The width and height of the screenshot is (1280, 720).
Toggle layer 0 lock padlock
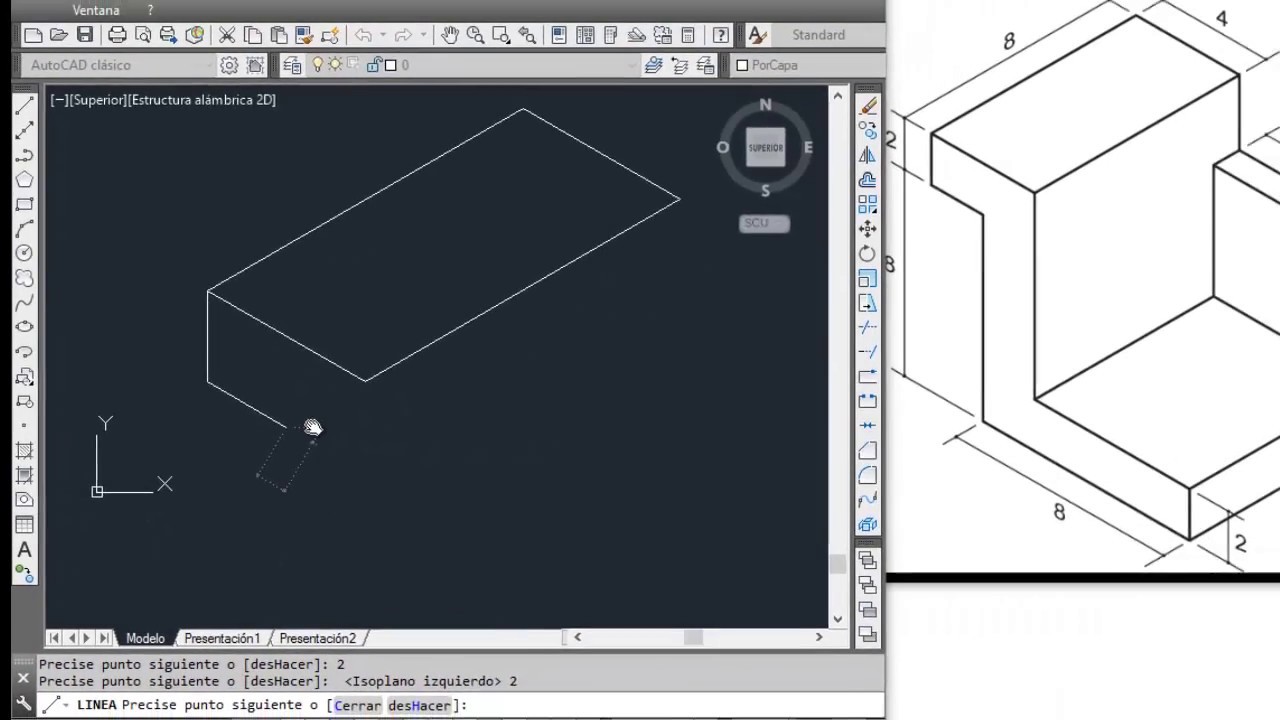[374, 65]
